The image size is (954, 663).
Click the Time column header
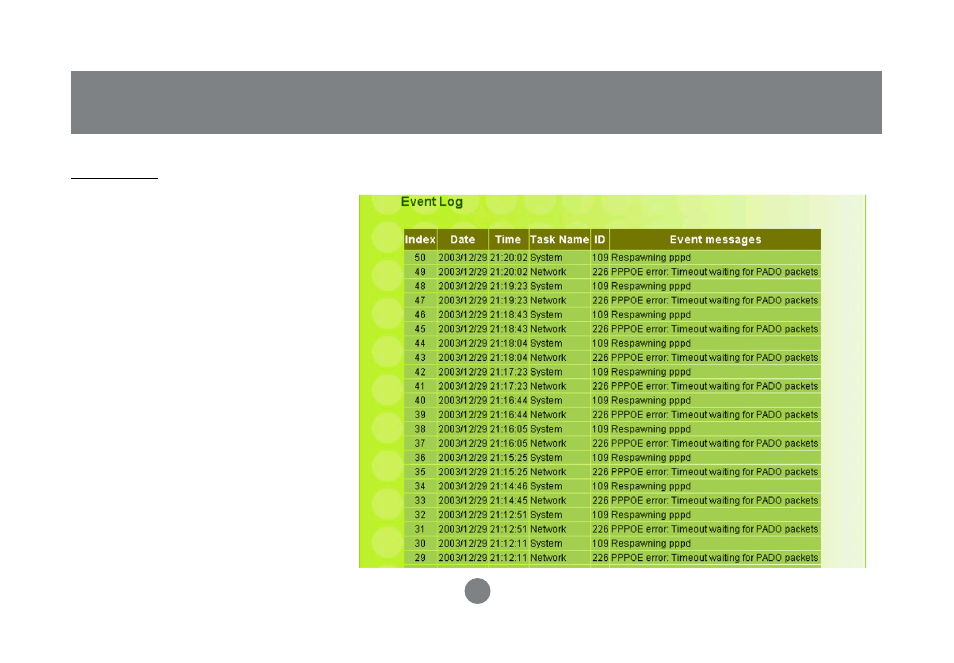[508, 240]
